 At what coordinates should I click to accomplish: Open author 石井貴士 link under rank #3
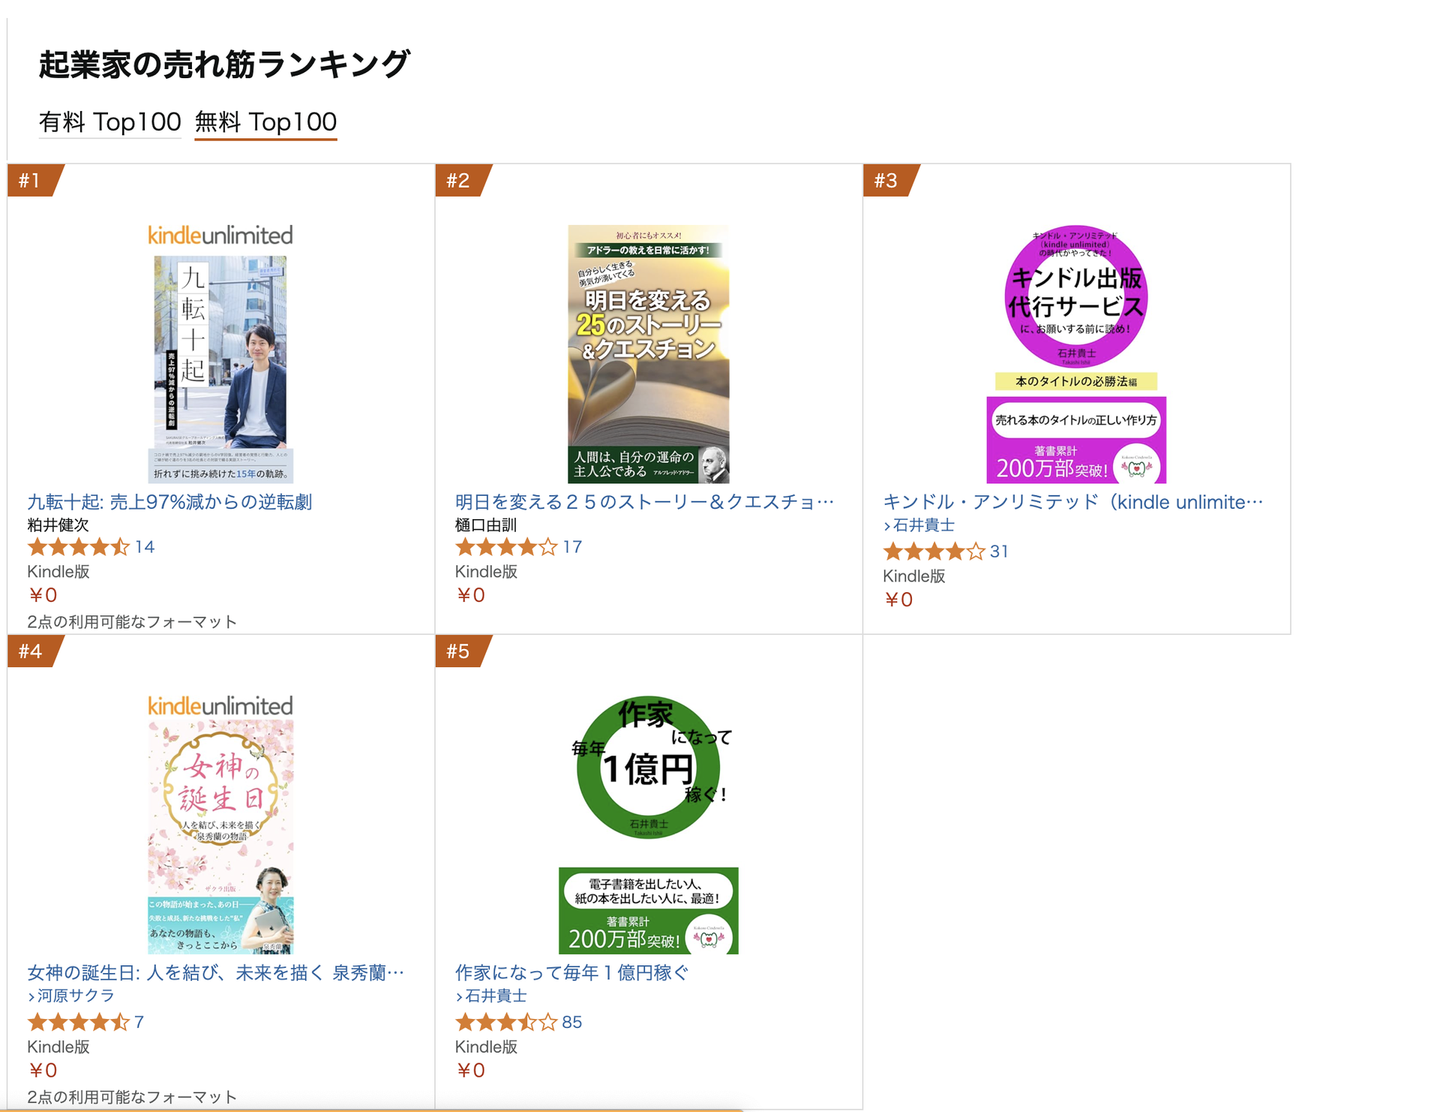coord(923,525)
